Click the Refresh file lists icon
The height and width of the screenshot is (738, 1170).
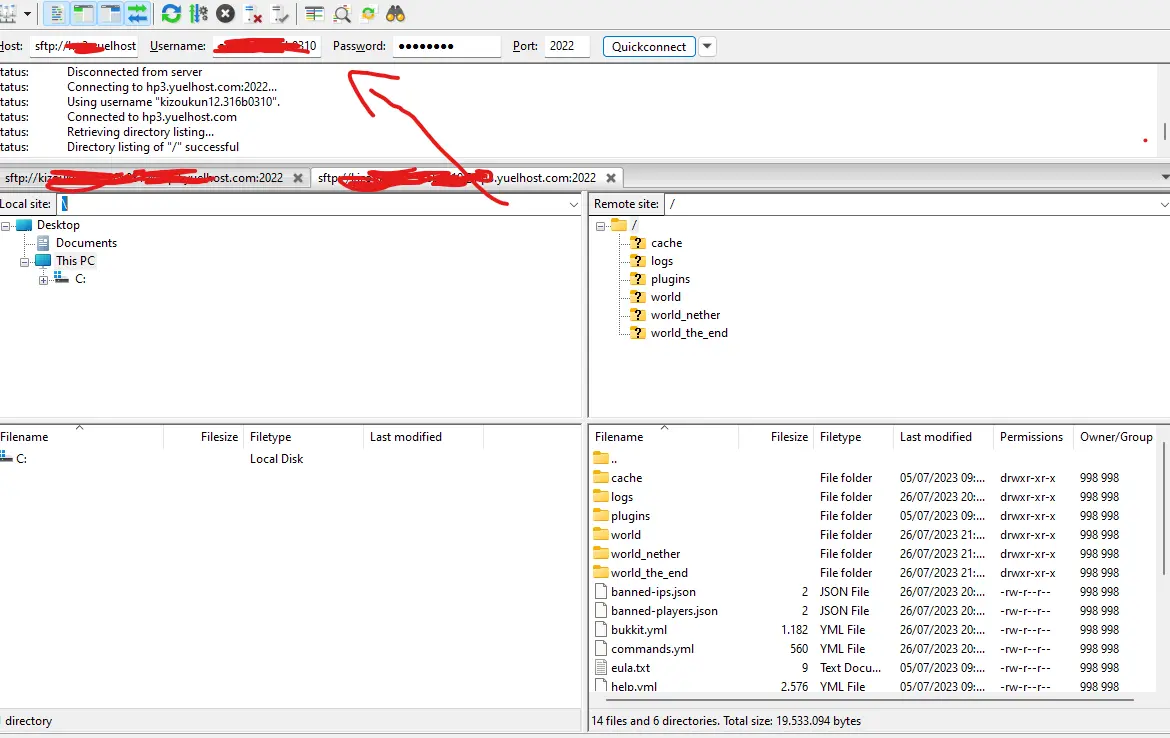[171, 14]
